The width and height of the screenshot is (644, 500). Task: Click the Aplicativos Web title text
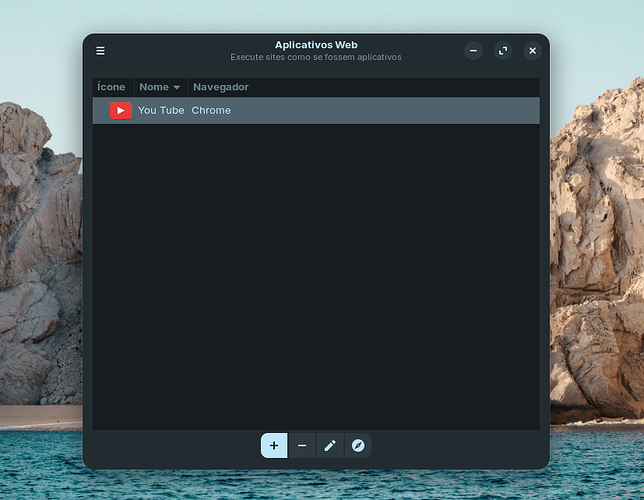point(316,45)
